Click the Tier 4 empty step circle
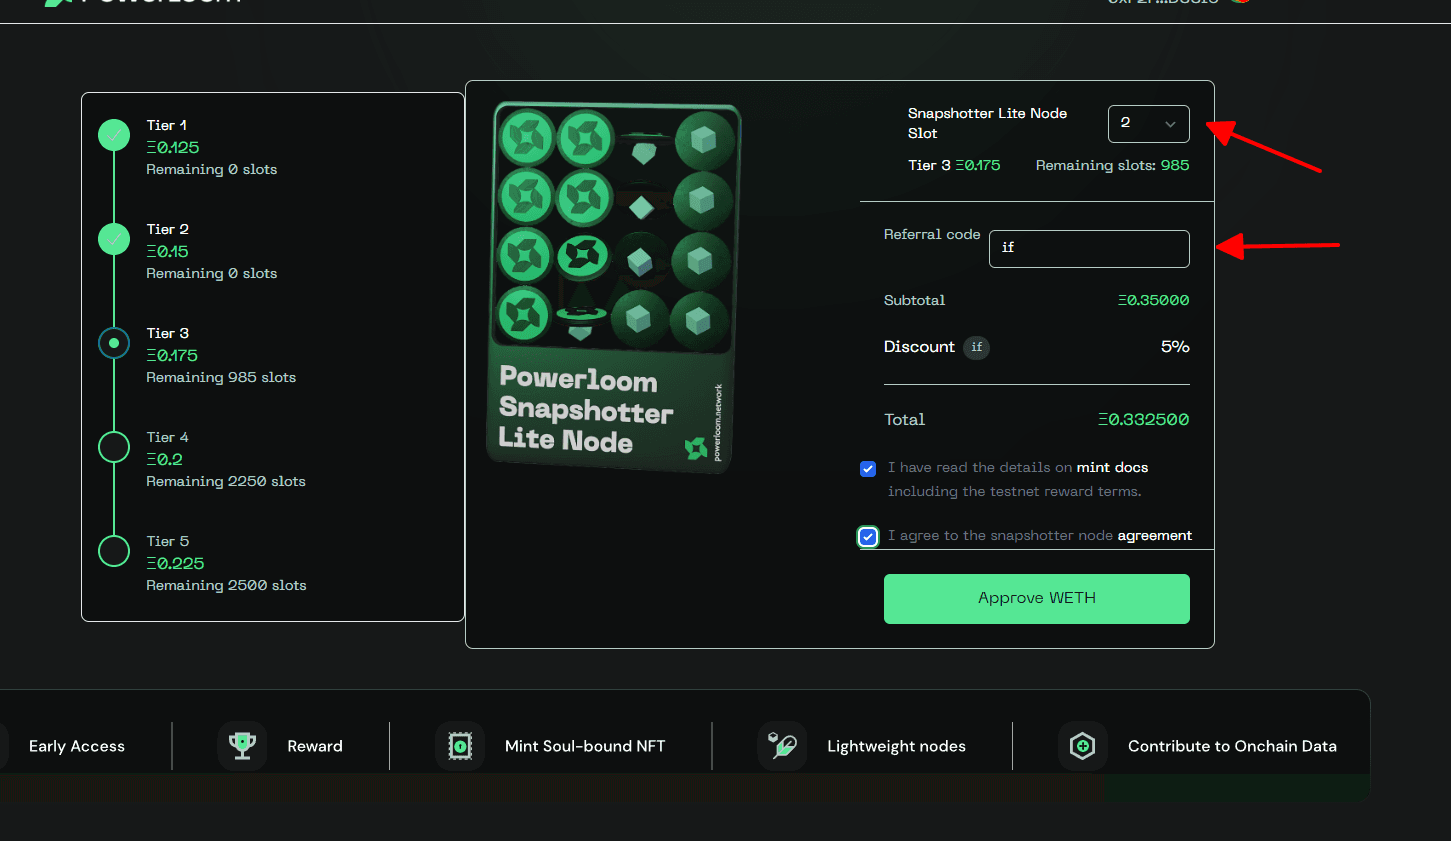Image resolution: width=1451 pixels, height=841 pixels. [114, 447]
